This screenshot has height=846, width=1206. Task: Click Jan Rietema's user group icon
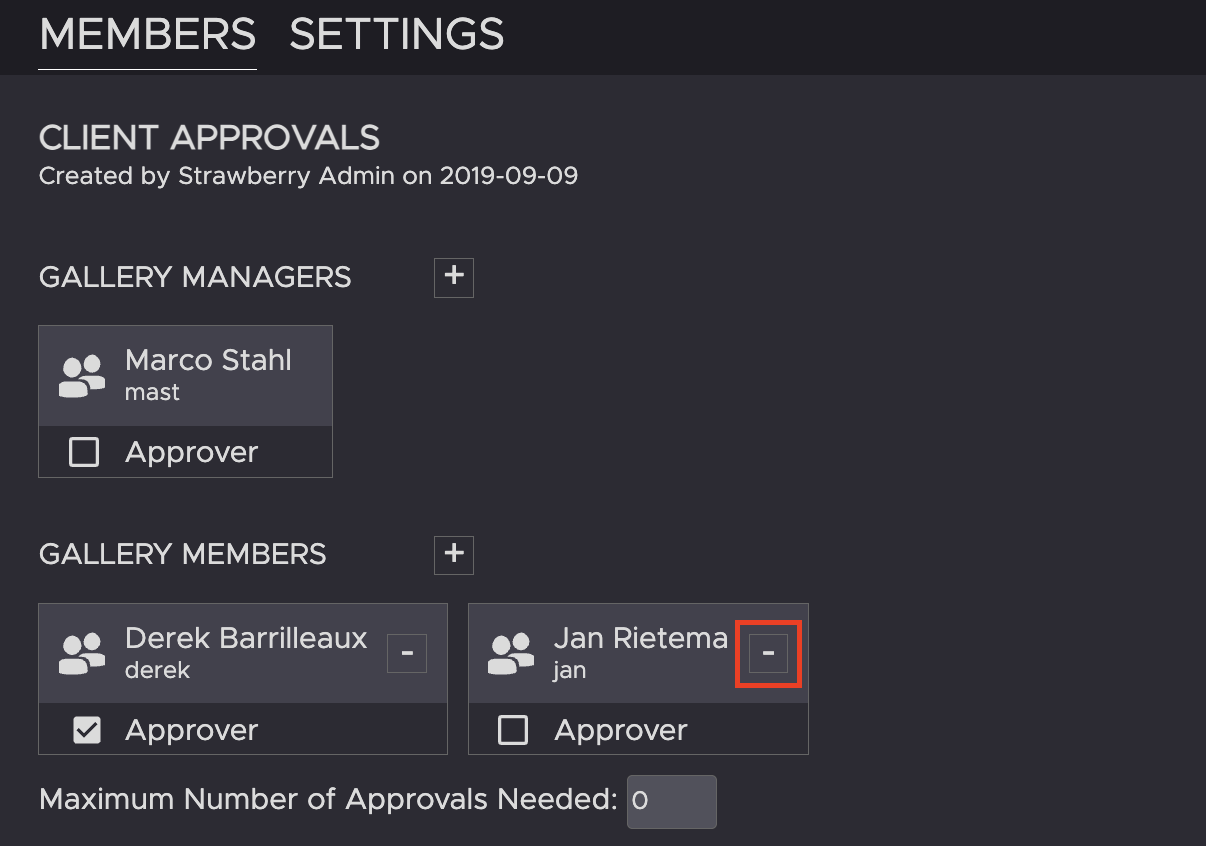[x=511, y=653]
